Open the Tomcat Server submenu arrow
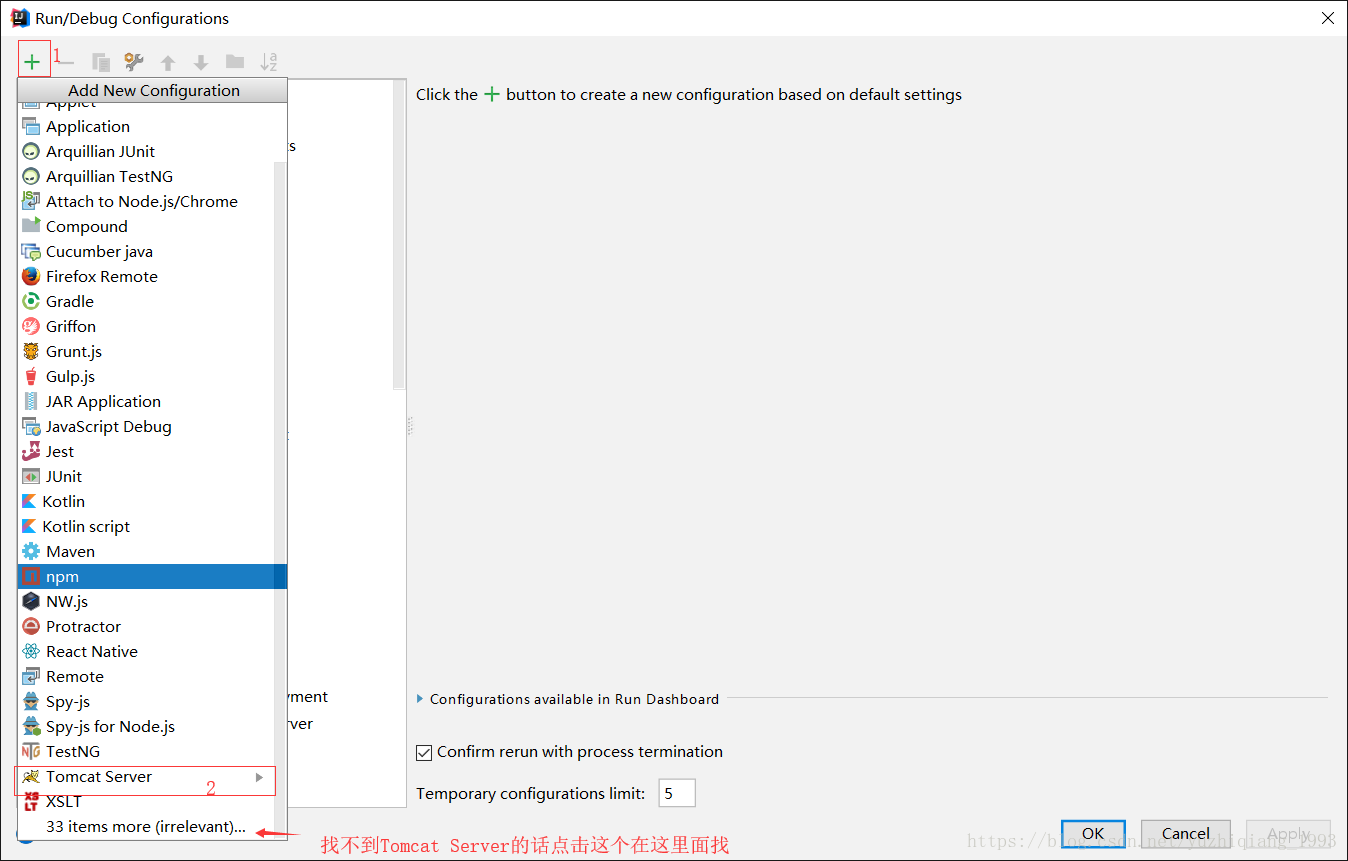The height and width of the screenshot is (861, 1348). 260,777
